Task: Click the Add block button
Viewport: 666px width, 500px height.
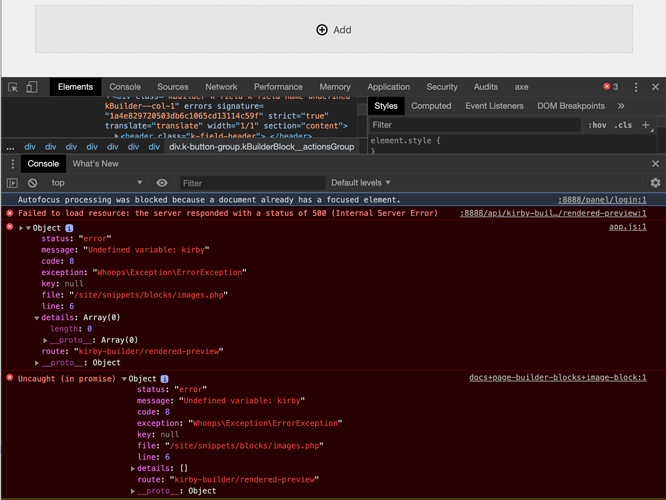Action: point(334,30)
